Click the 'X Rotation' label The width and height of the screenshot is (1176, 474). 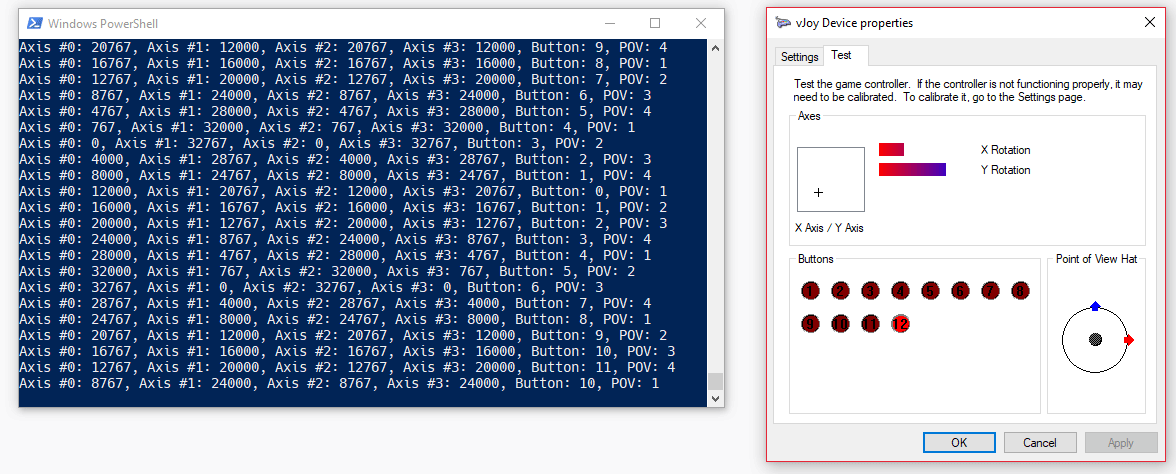[1005, 150]
